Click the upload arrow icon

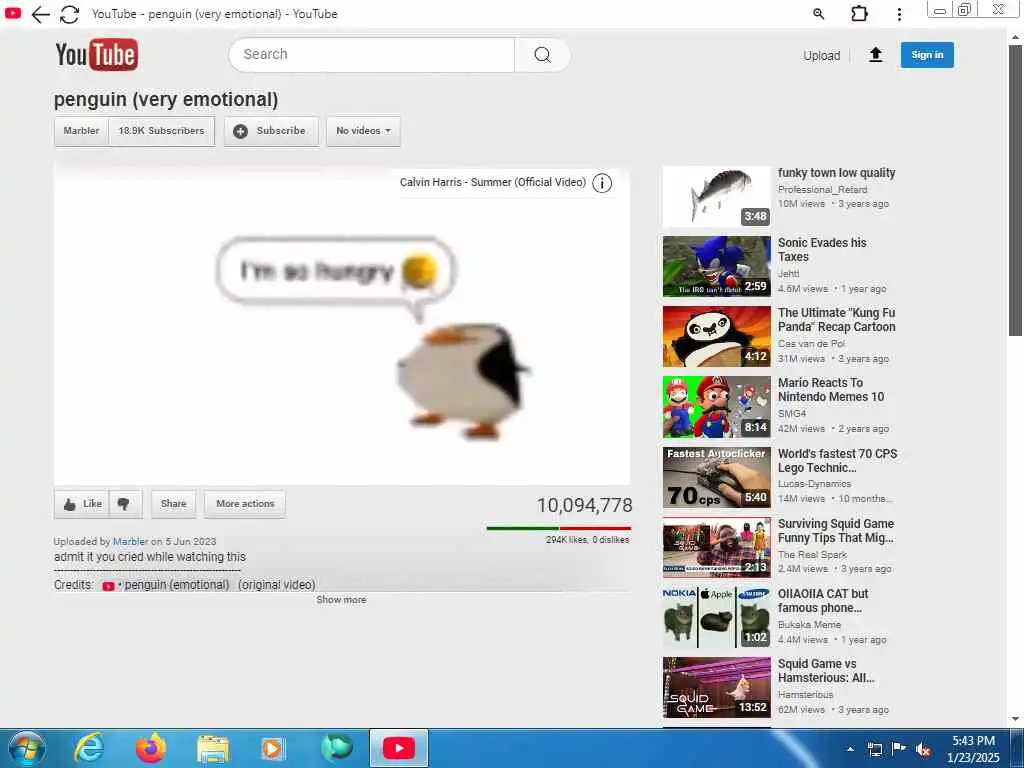(x=876, y=55)
